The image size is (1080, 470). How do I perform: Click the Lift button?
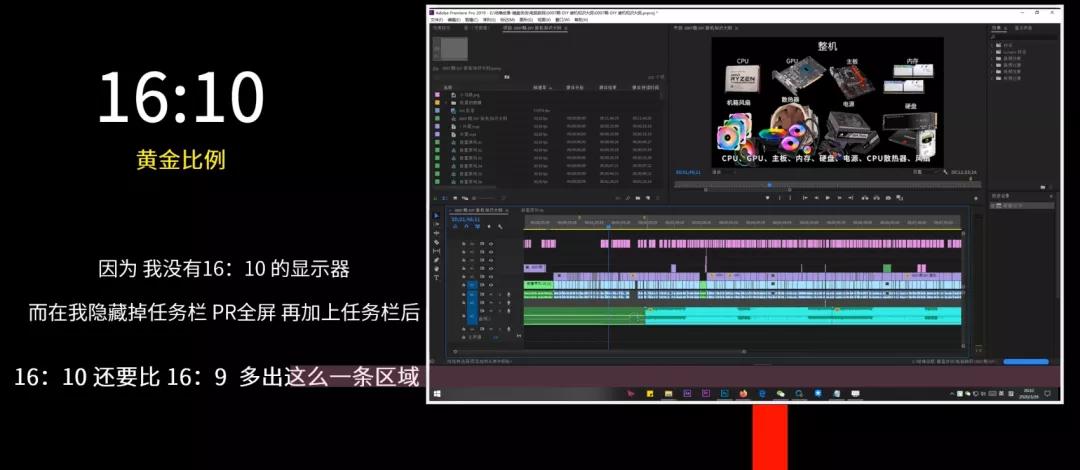[x=865, y=198]
